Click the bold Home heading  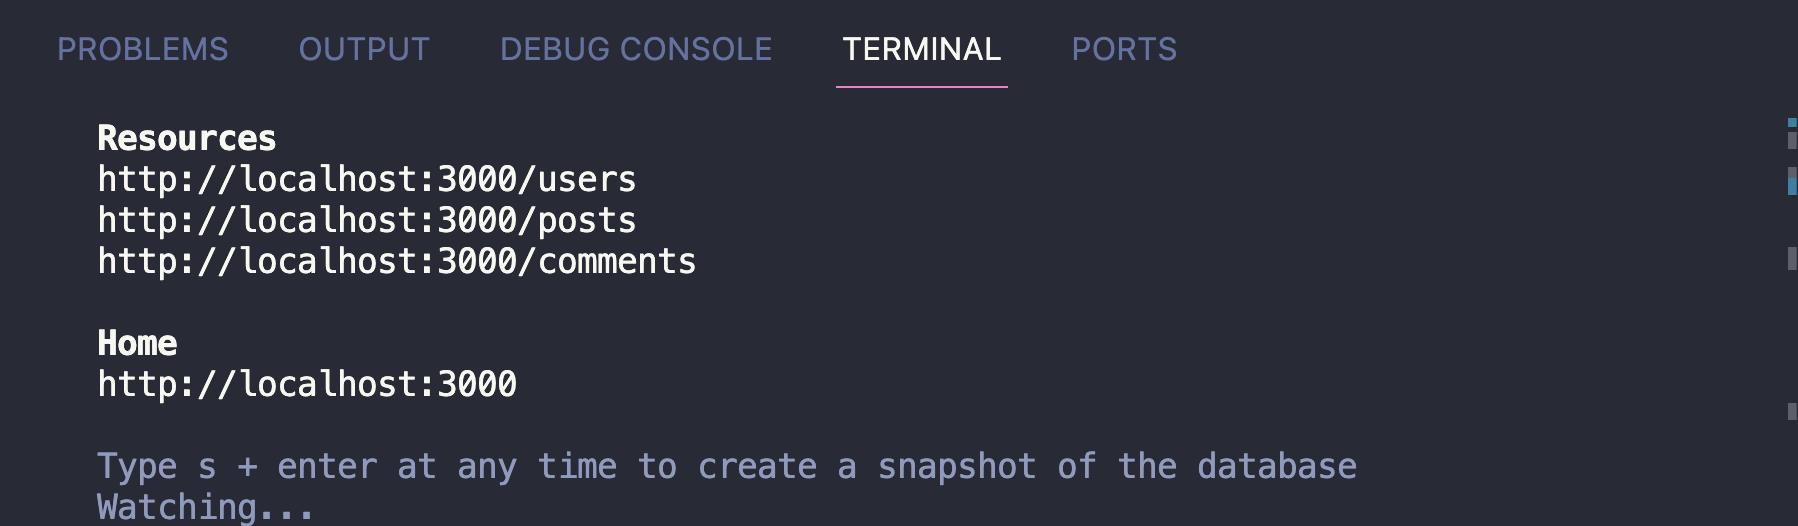coord(137,344)
